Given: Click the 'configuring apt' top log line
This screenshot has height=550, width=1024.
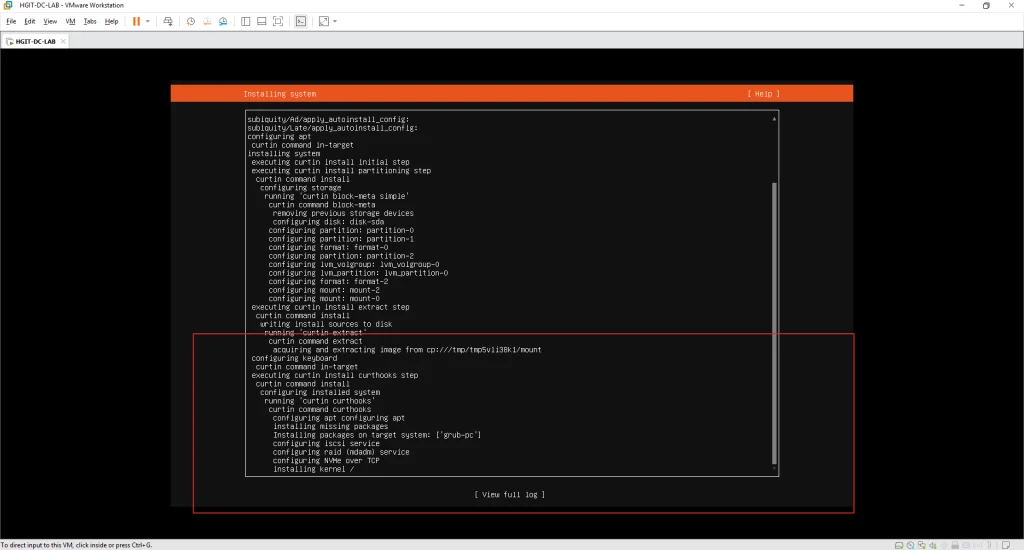Looking at the screenshot, I should 280,137.
